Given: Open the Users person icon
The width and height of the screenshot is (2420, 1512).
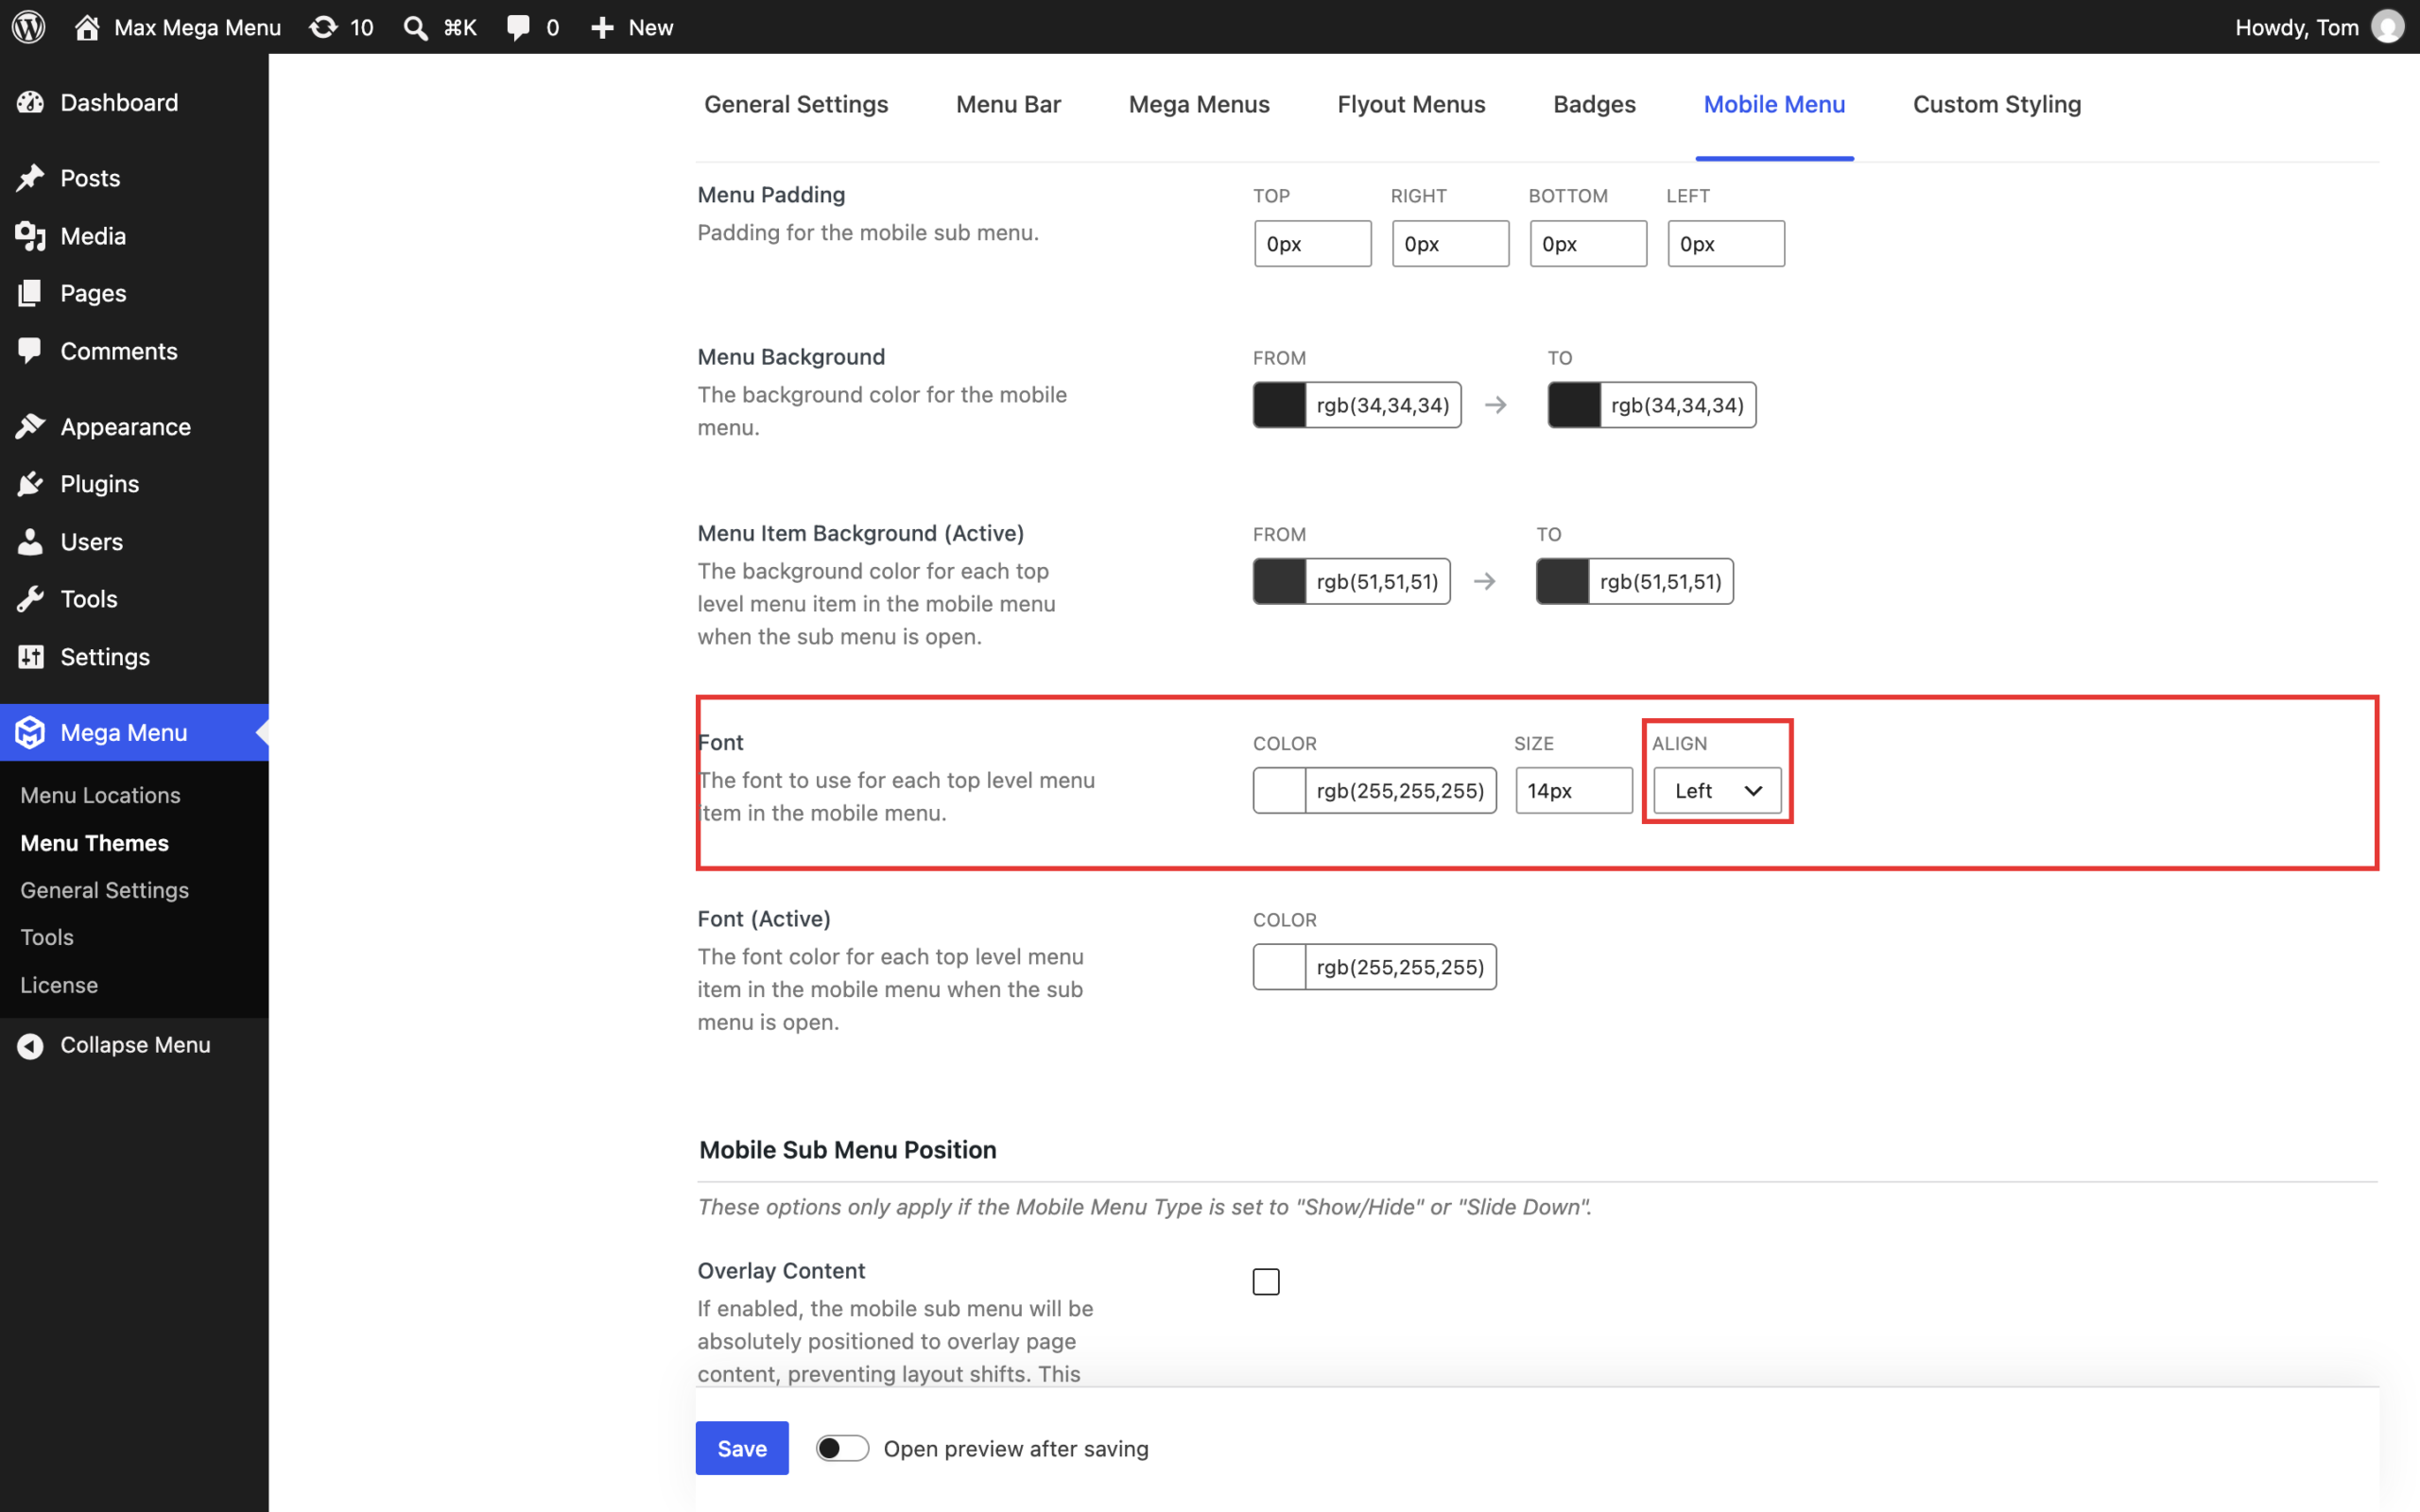Looking at the screenshot, I should [30, 542].
